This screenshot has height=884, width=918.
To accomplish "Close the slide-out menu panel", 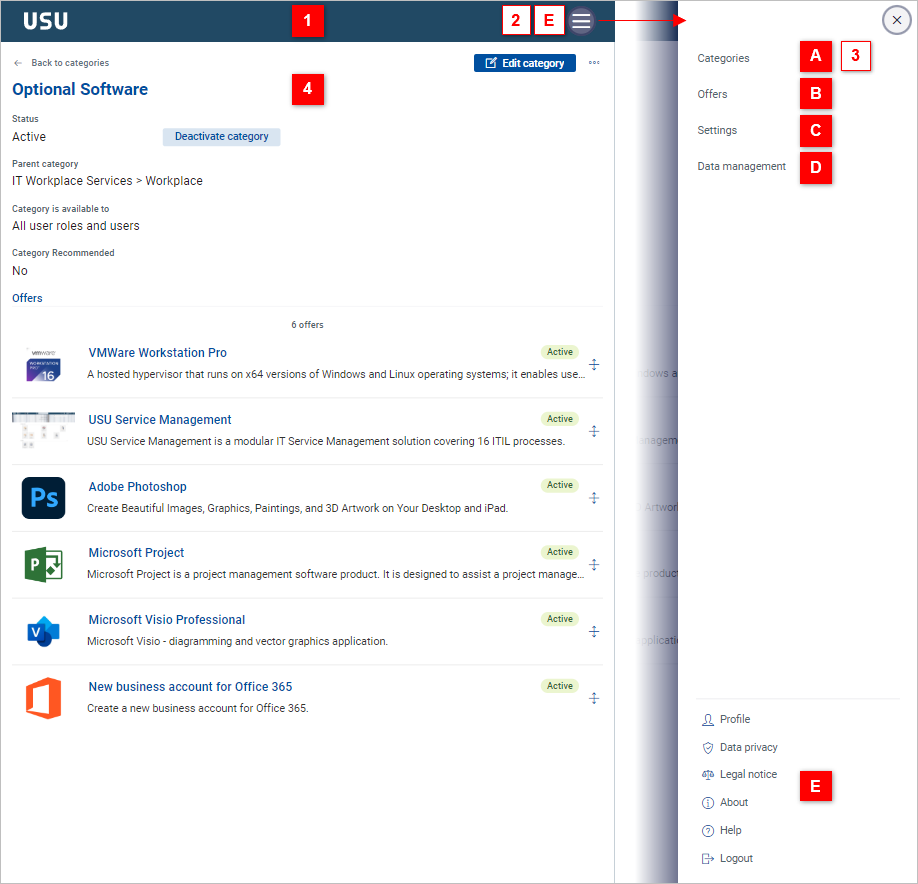I will (x=896, y=20).
